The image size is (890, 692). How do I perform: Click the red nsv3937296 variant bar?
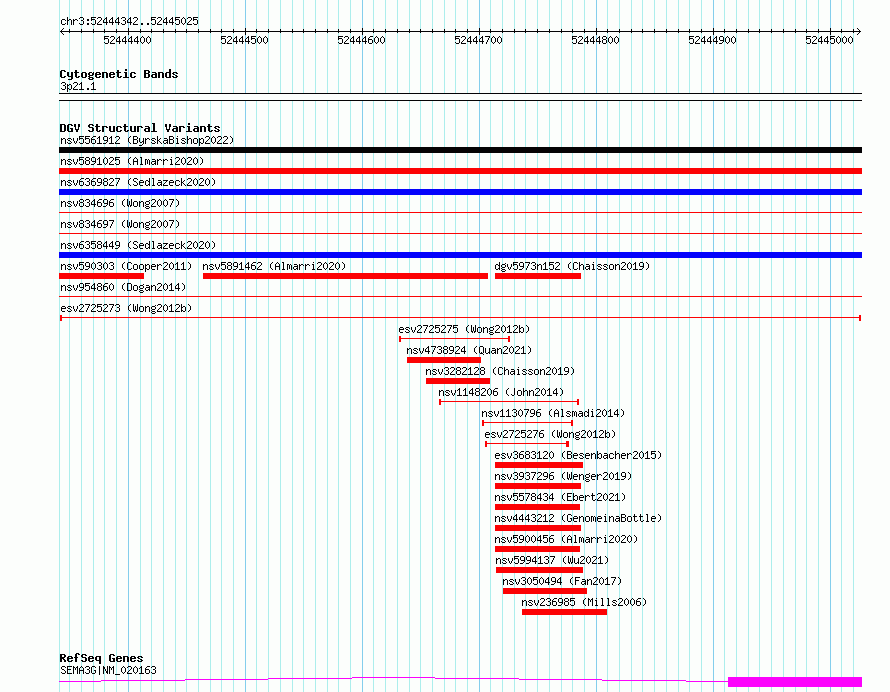pos(538,487)
